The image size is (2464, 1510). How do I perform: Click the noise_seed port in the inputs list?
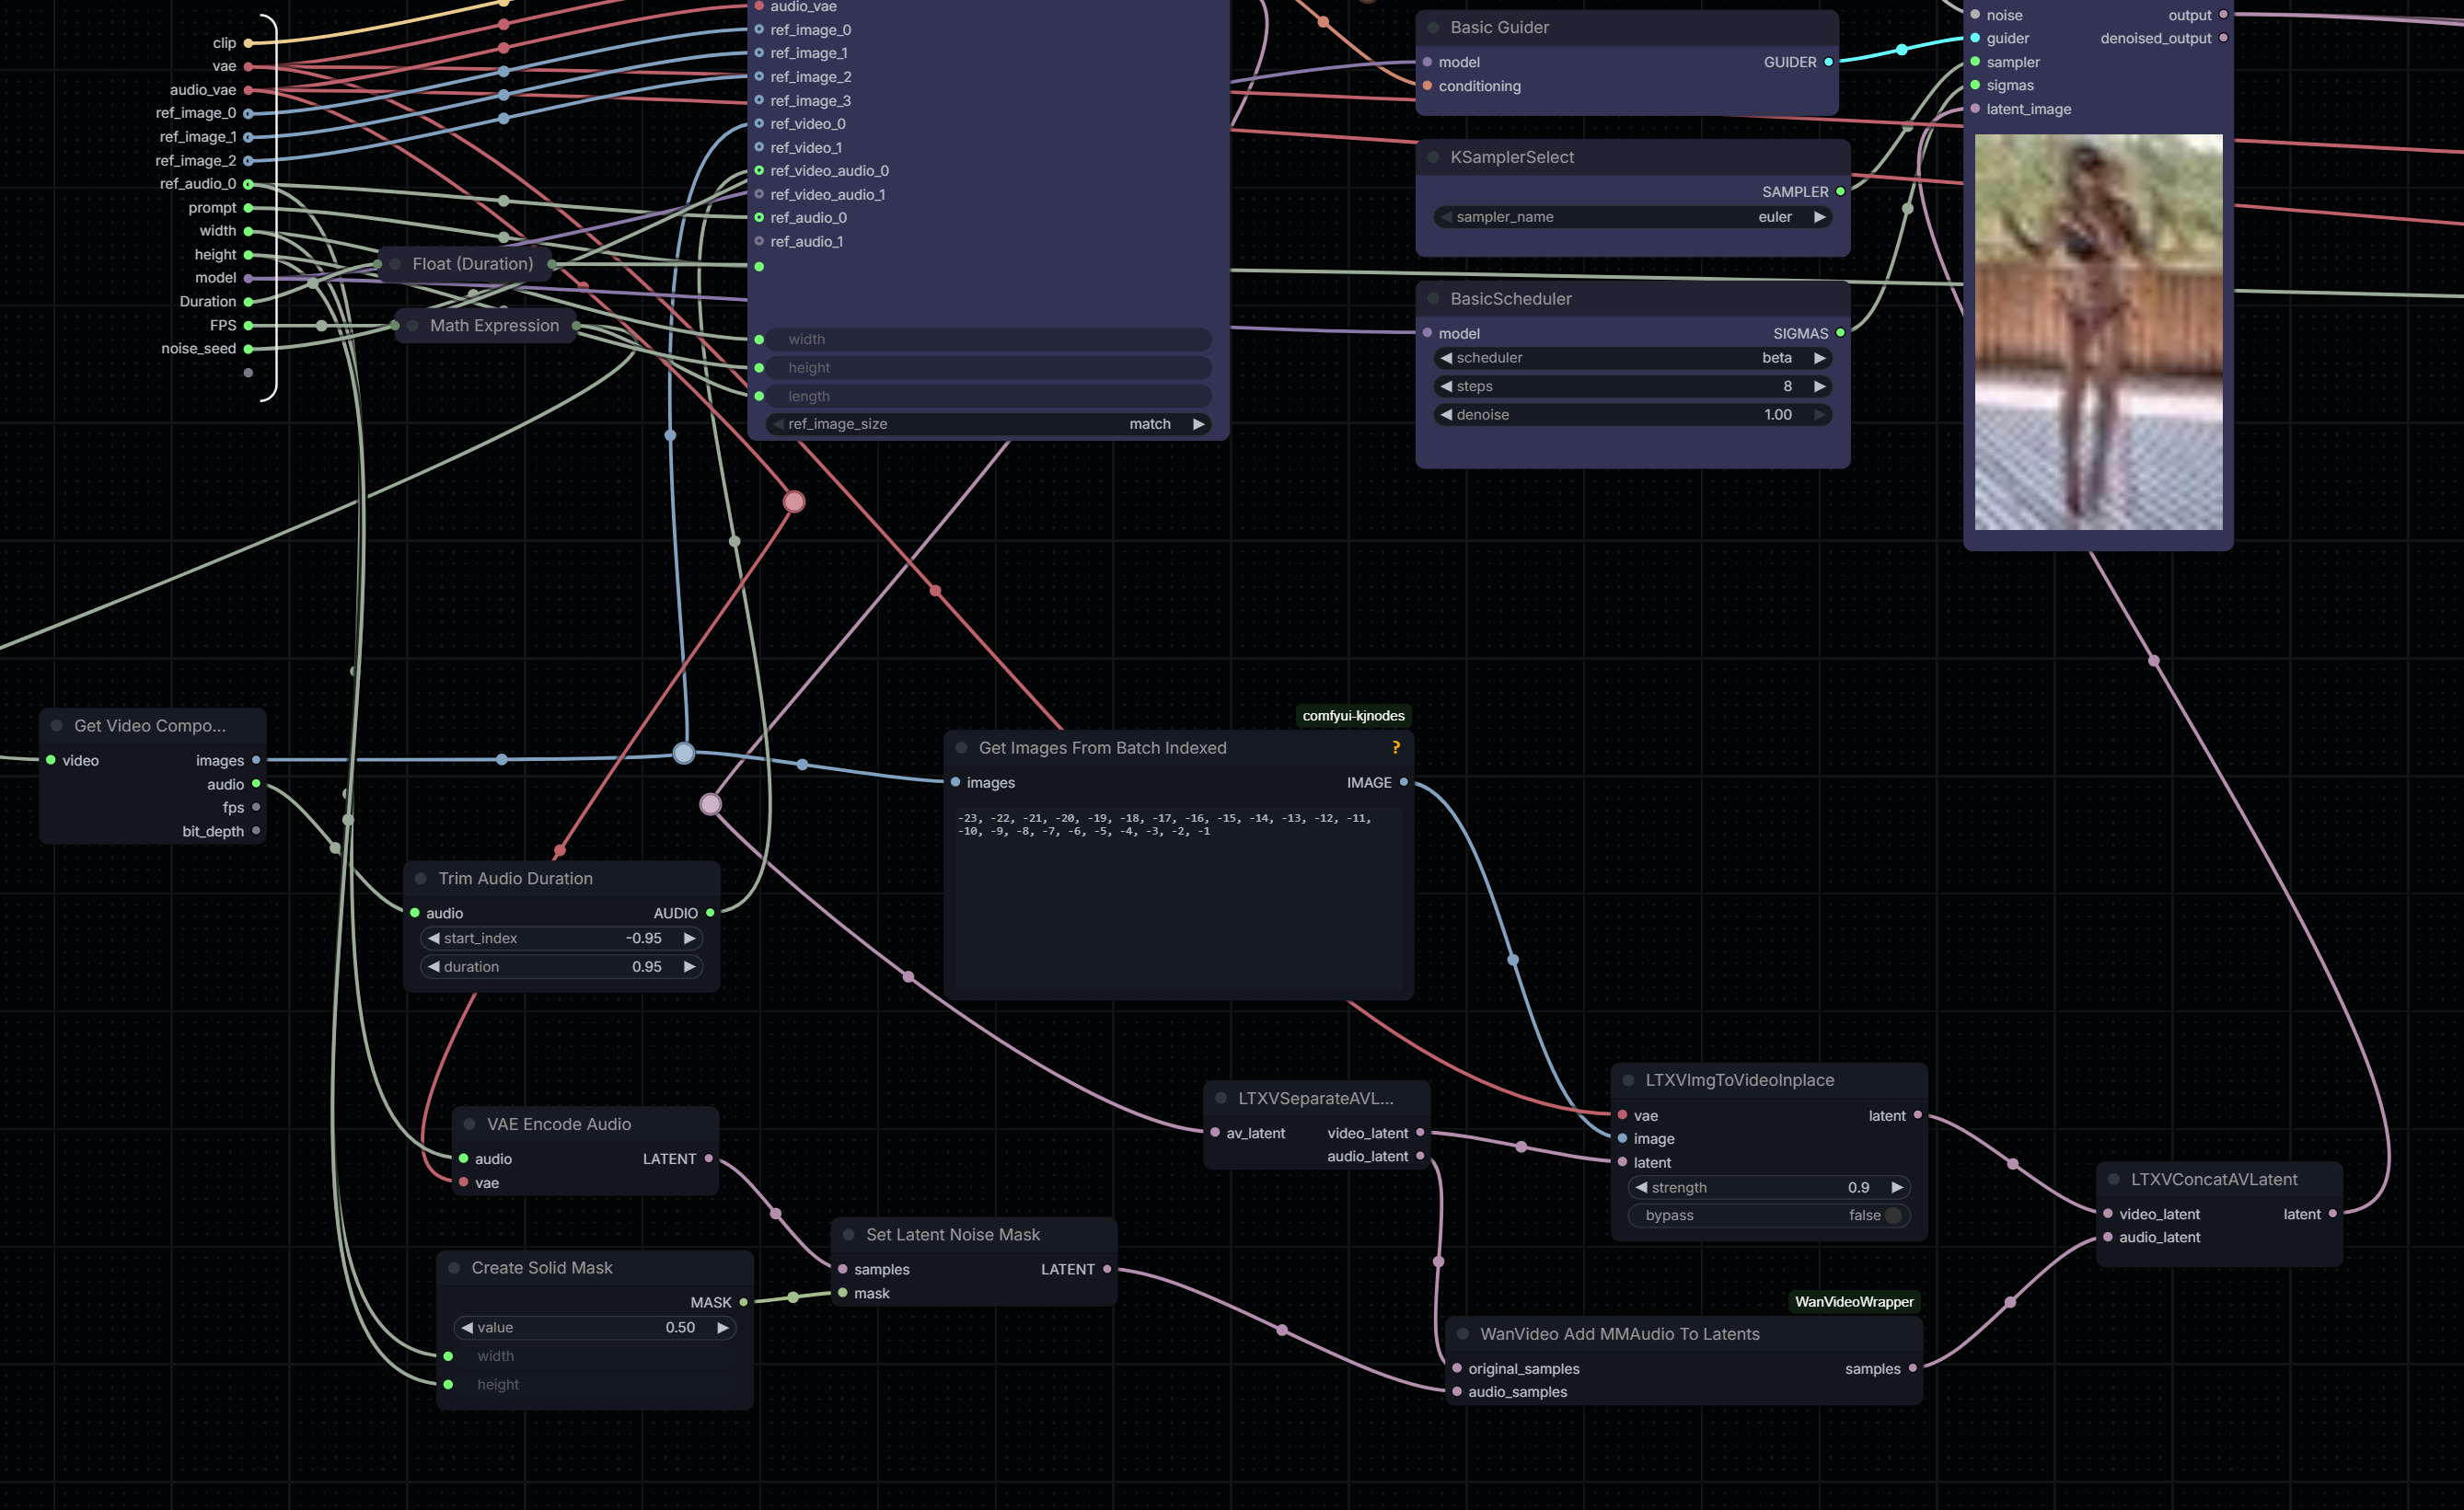(x=248, y=349)
